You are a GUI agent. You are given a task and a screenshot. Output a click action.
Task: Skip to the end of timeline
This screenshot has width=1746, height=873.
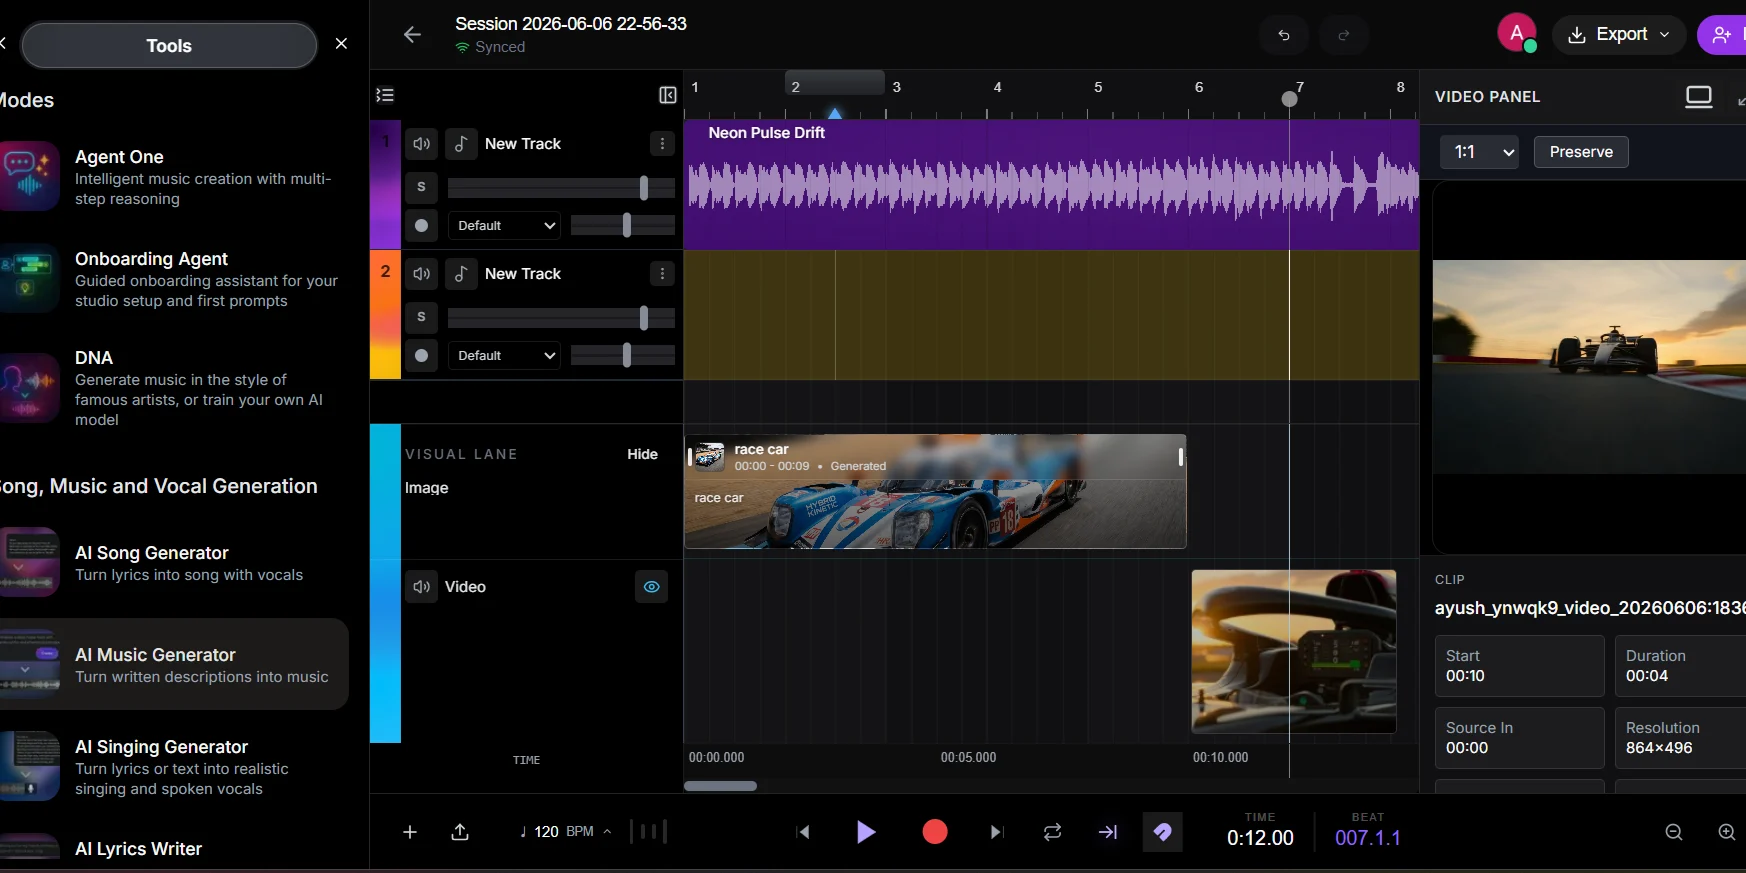click(x=996, y=832)
